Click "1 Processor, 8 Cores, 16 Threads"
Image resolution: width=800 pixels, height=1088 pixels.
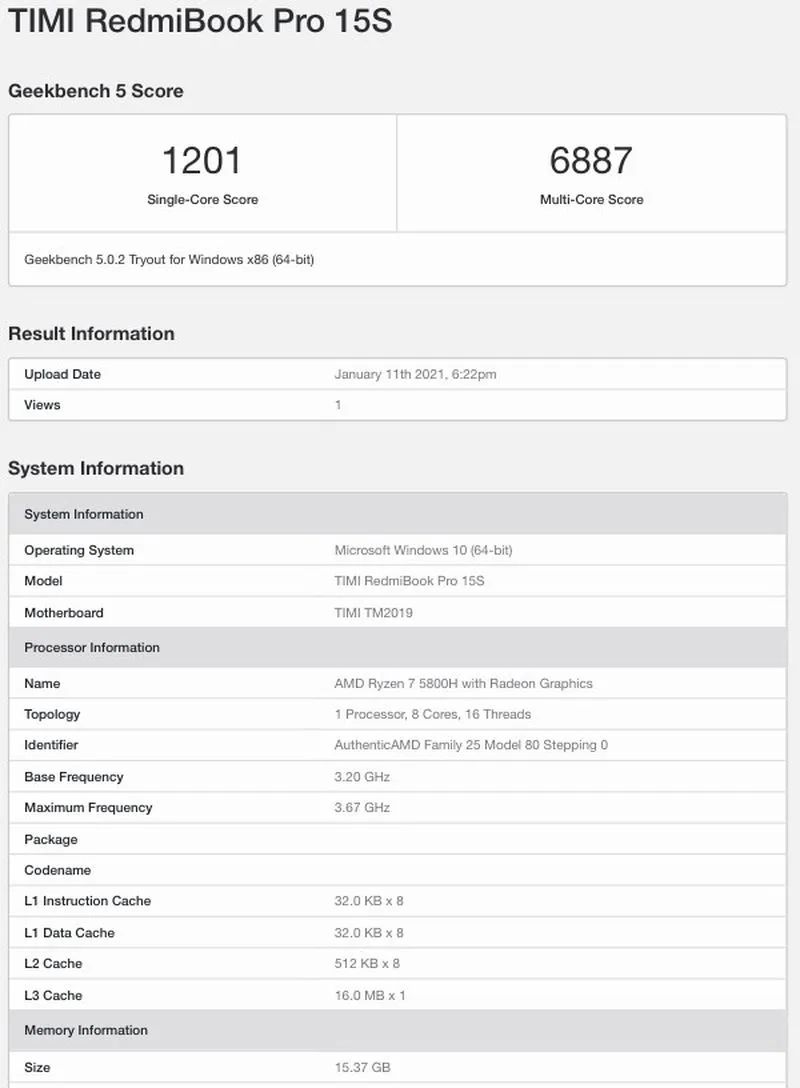pyautogui.click(x=433, y=714)
